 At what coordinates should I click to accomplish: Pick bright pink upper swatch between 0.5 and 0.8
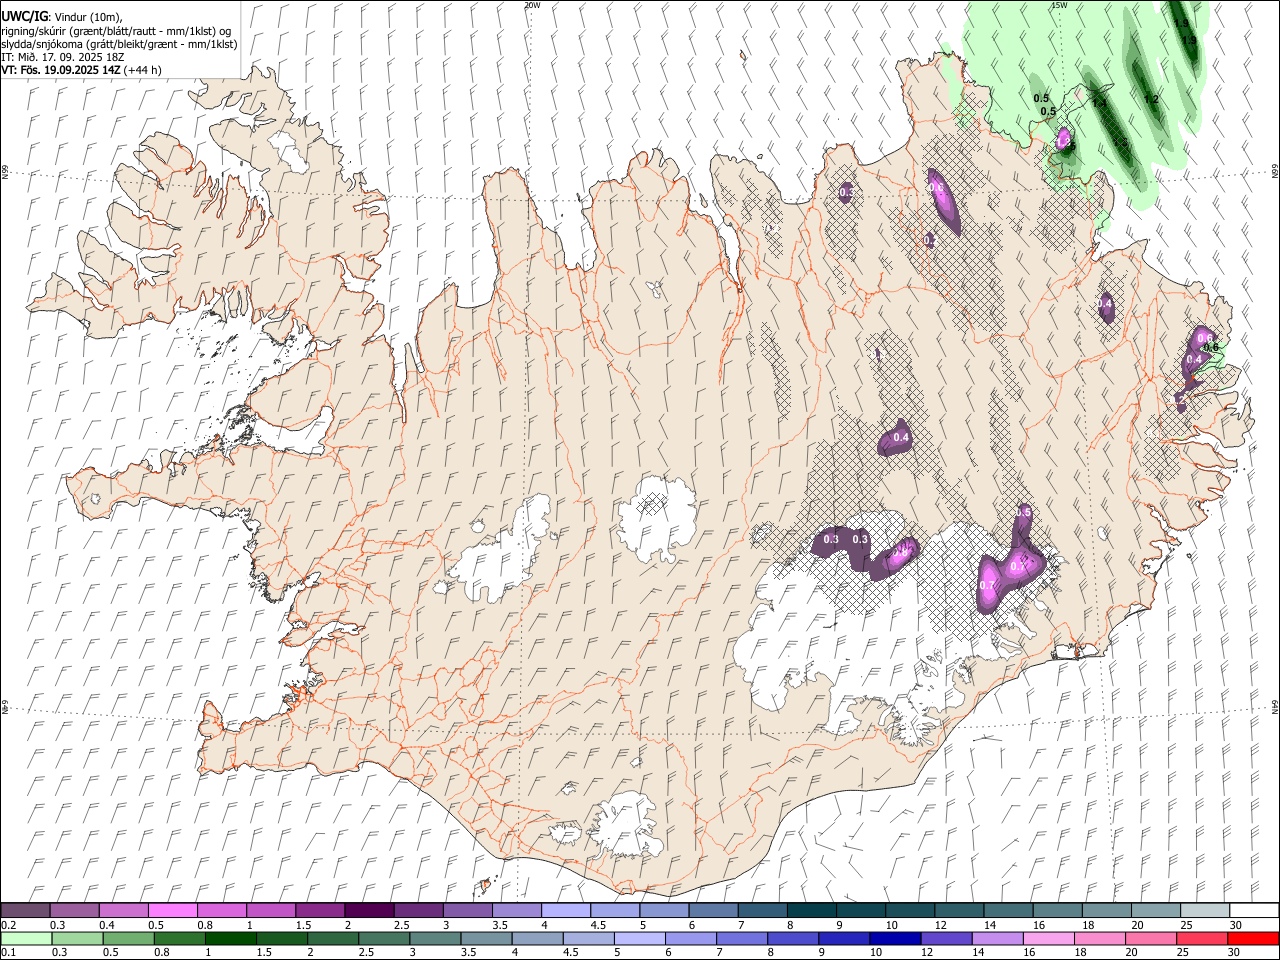tap(173, 911)
